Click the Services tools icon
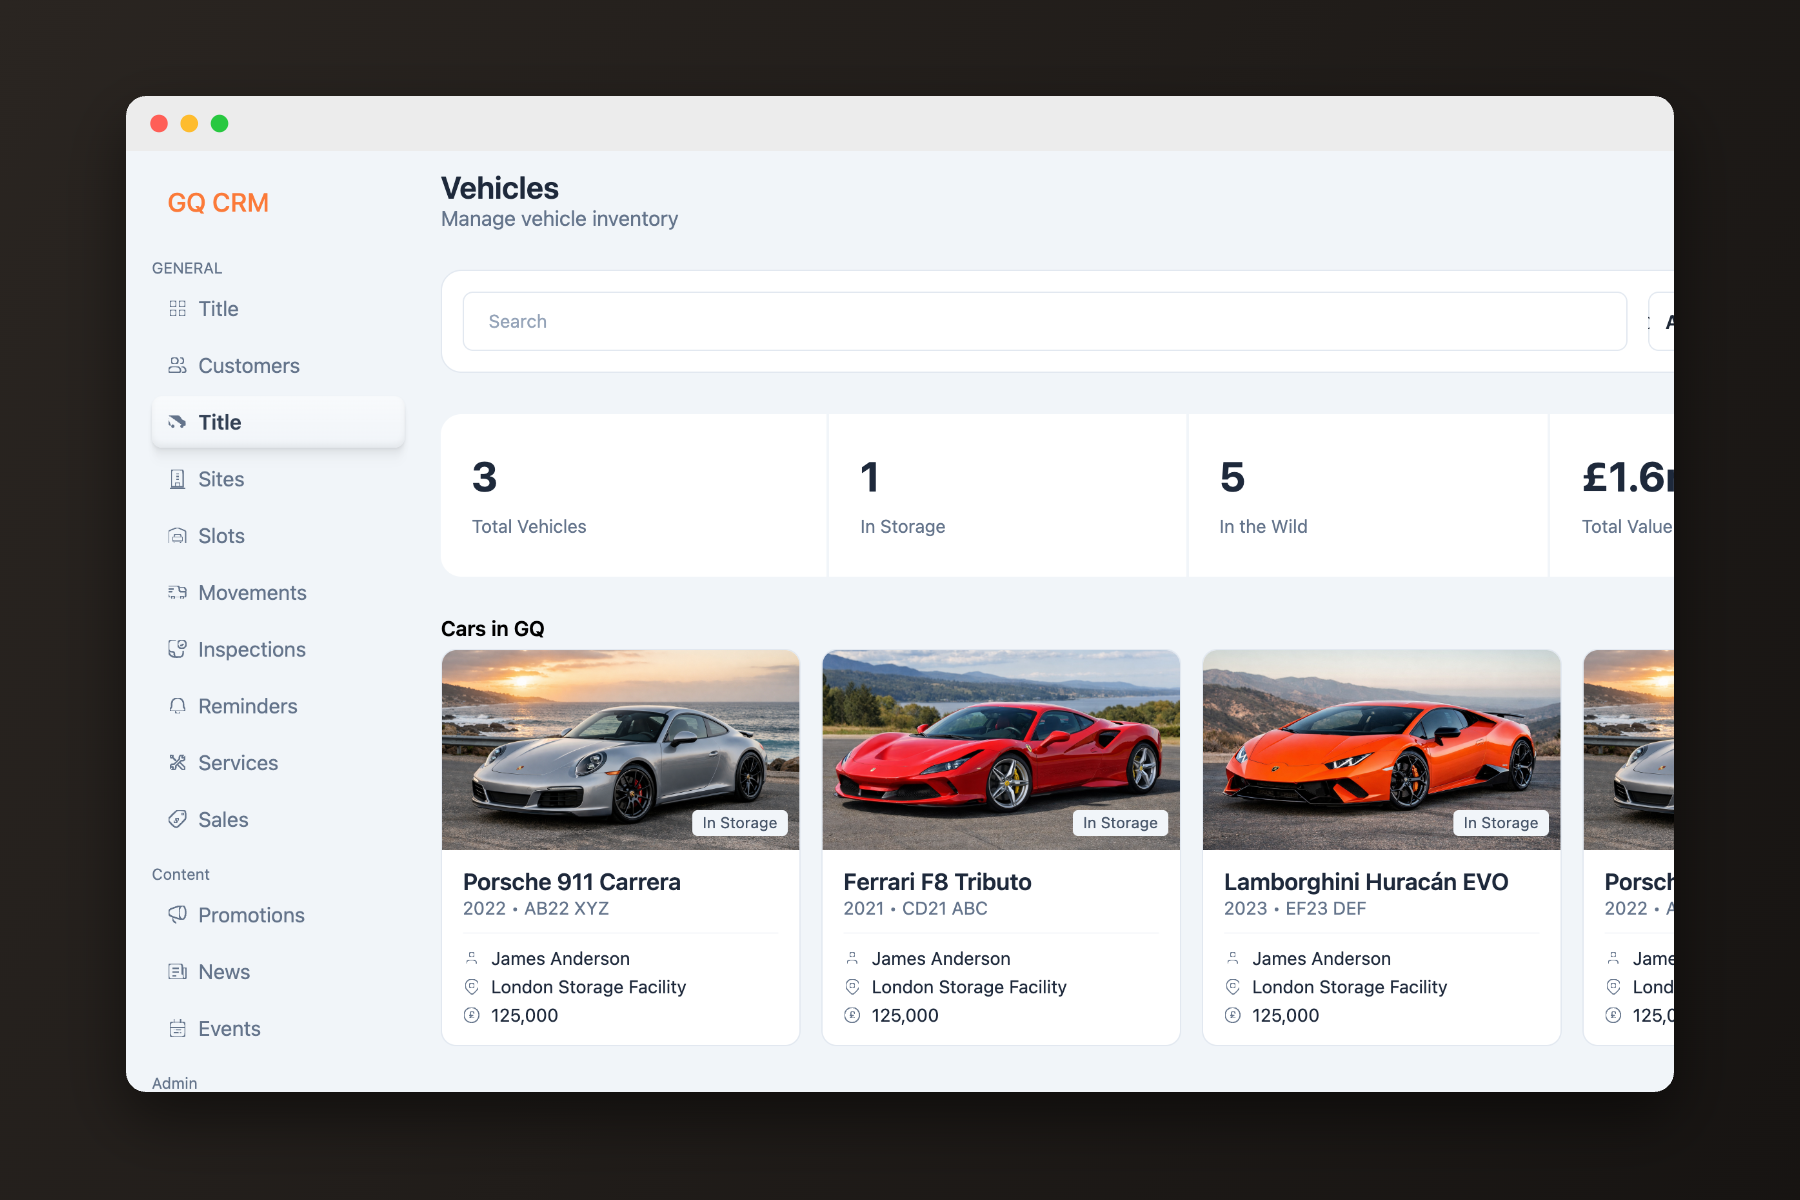 tap(177, 763)
